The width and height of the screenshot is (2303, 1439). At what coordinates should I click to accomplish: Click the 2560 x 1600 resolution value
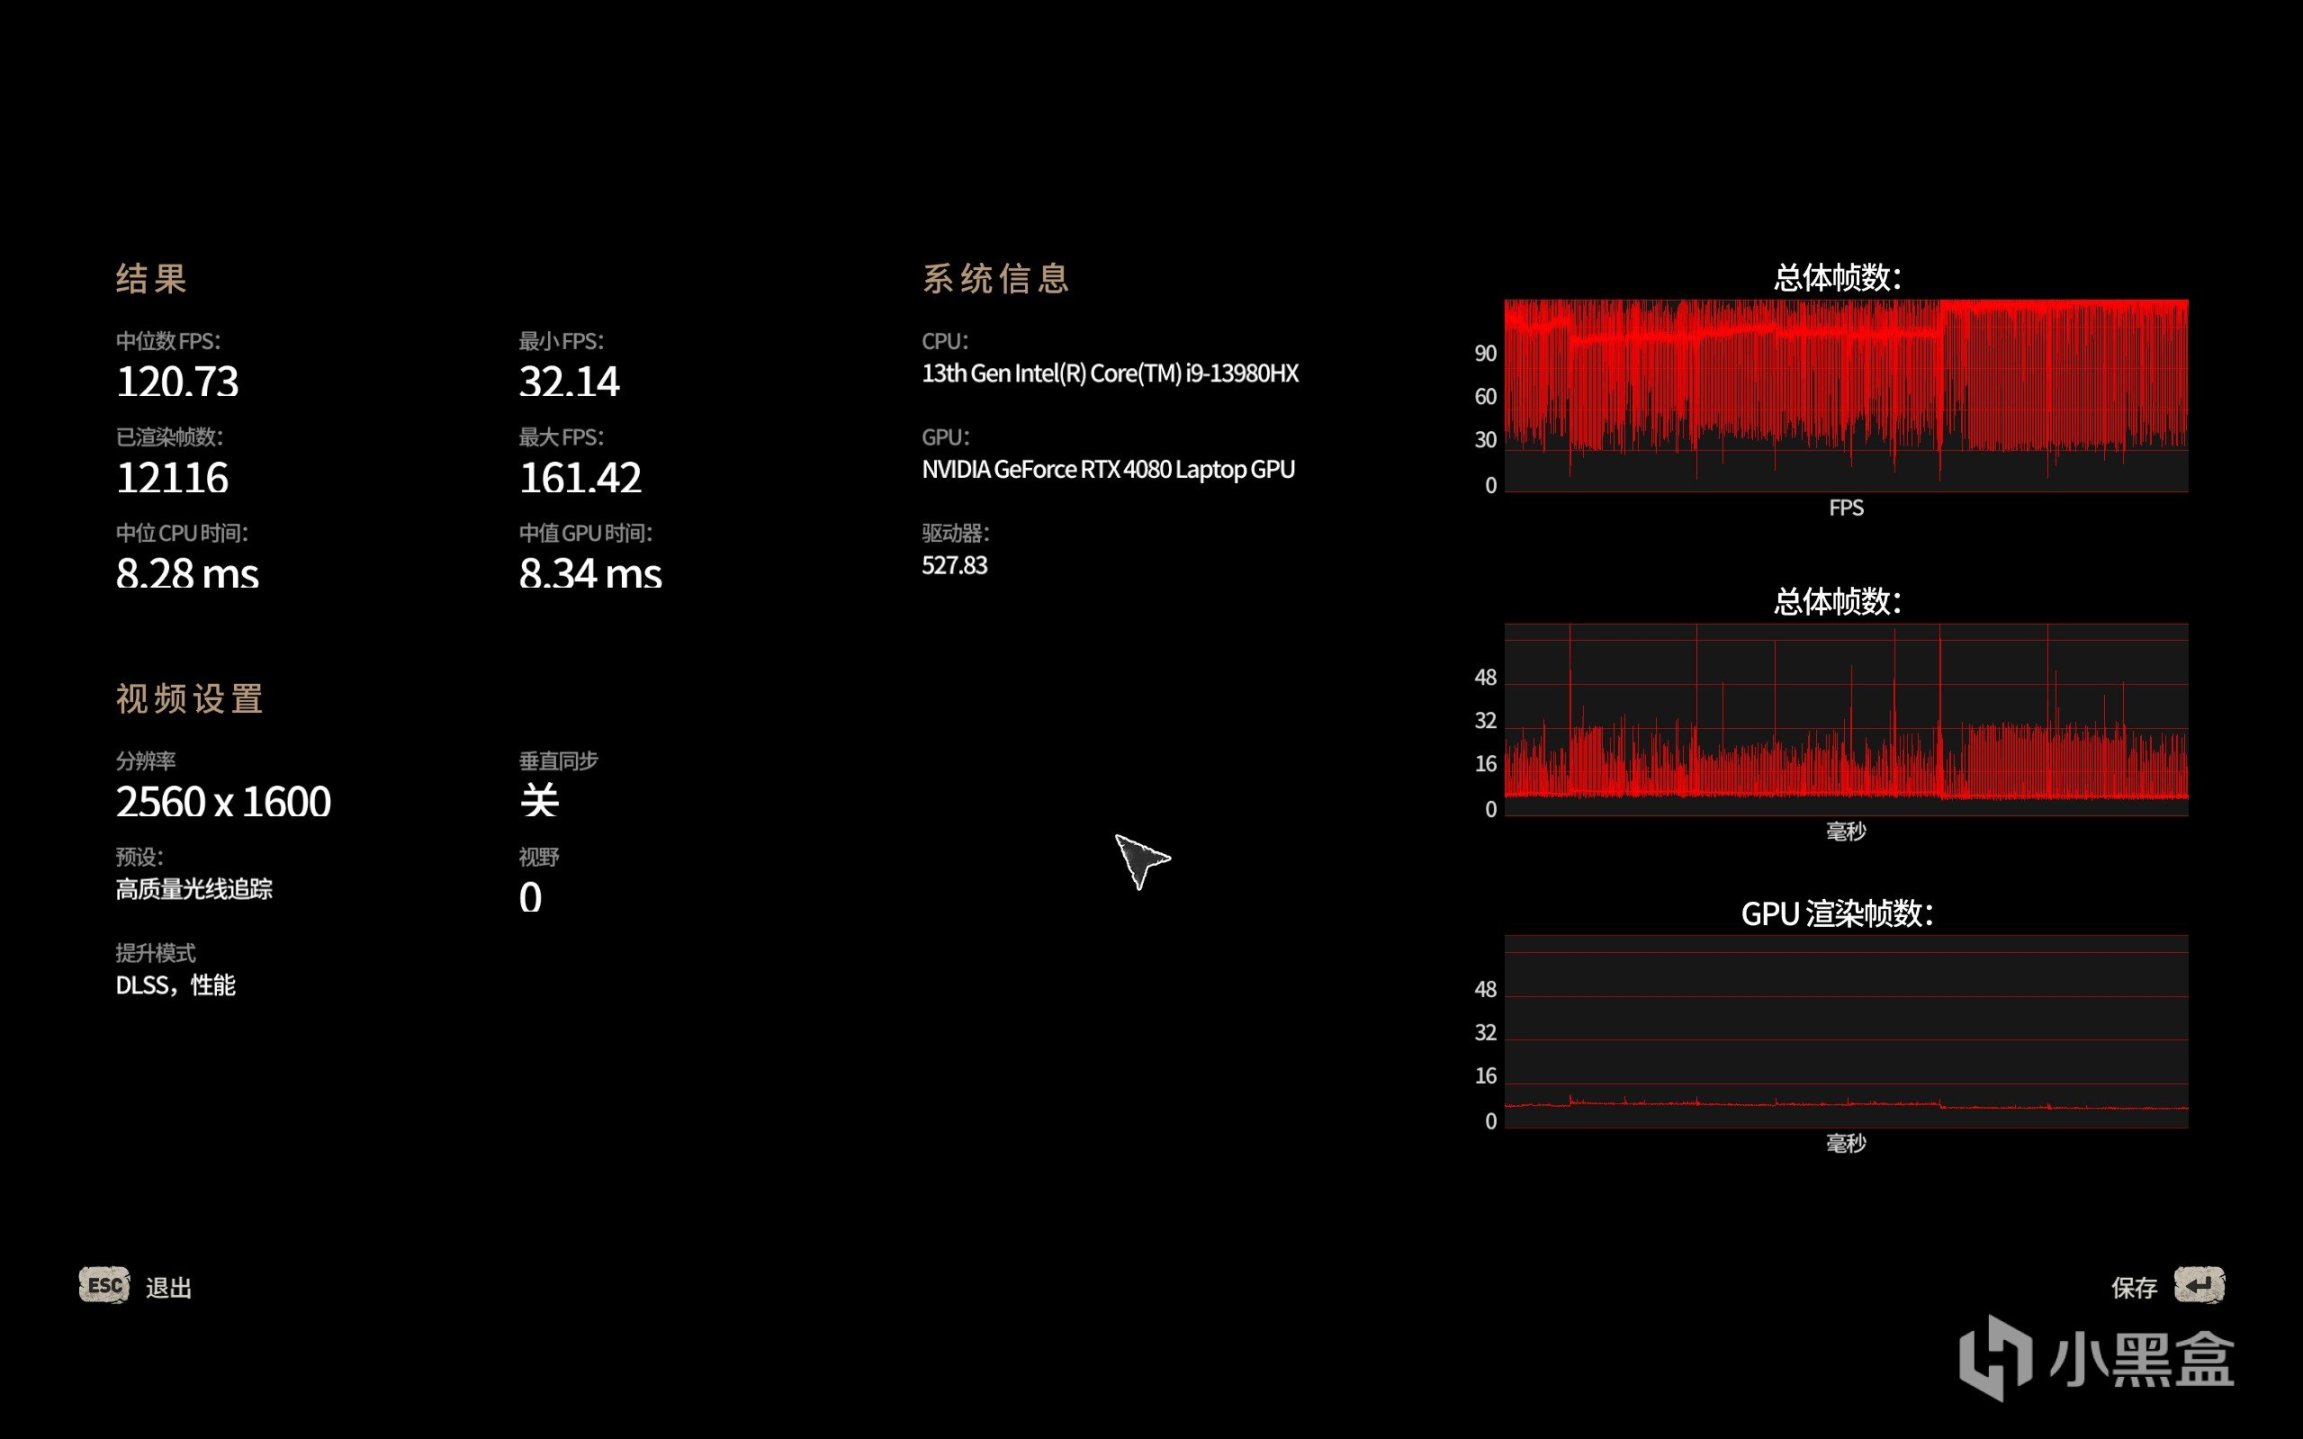tap(223, 802)
